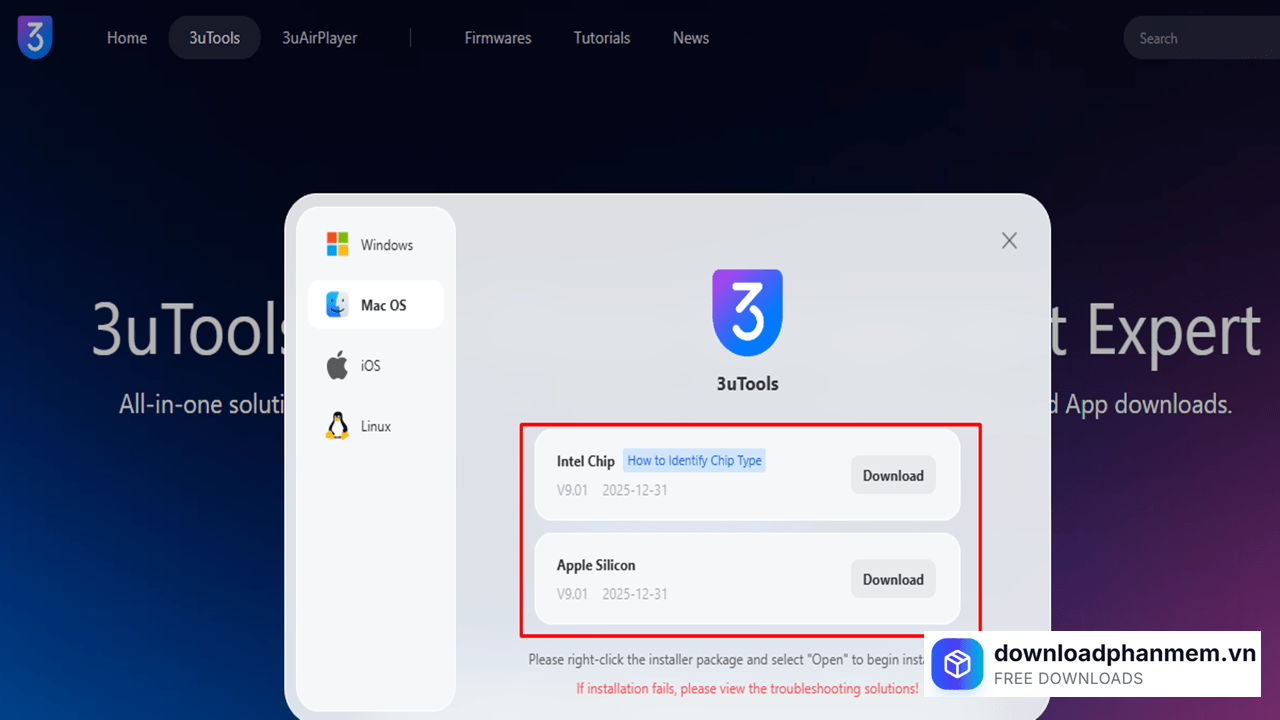Open the Tutorials page
1280x720 pixels.
pyautogui.click(x=602, y=38)
